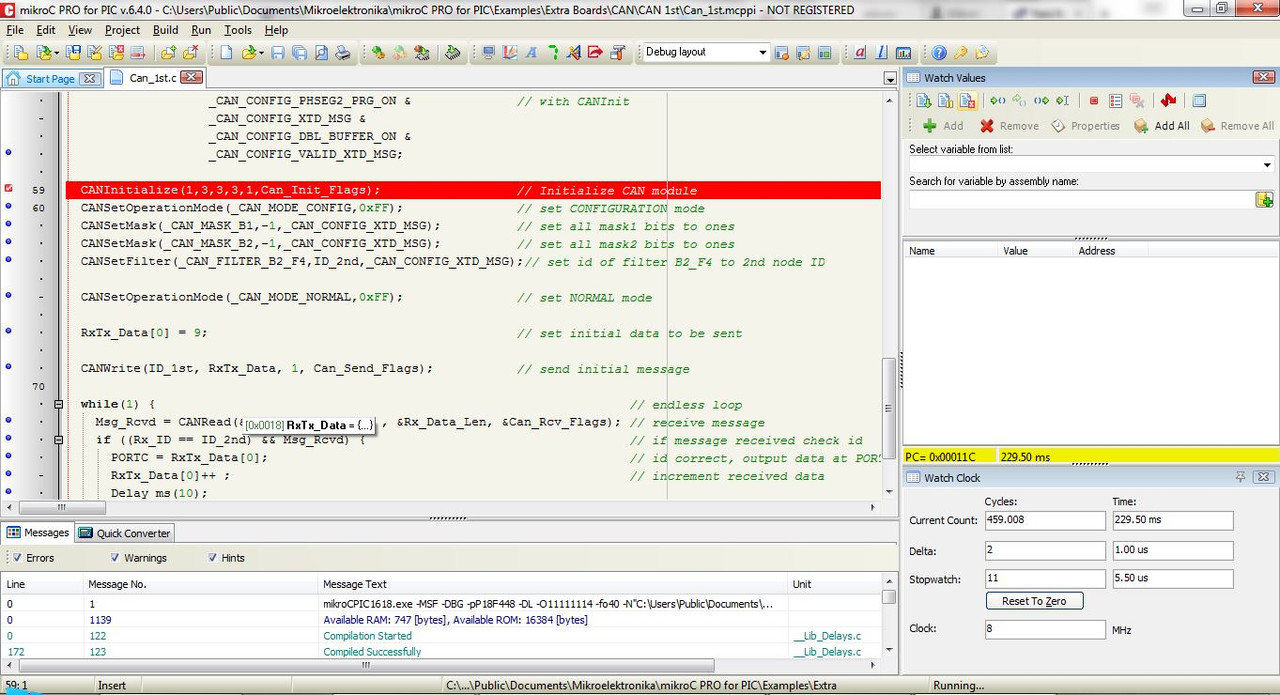Click the Program chip icon
Viewport: 1280px width, 695px height.
click(452, 52)
